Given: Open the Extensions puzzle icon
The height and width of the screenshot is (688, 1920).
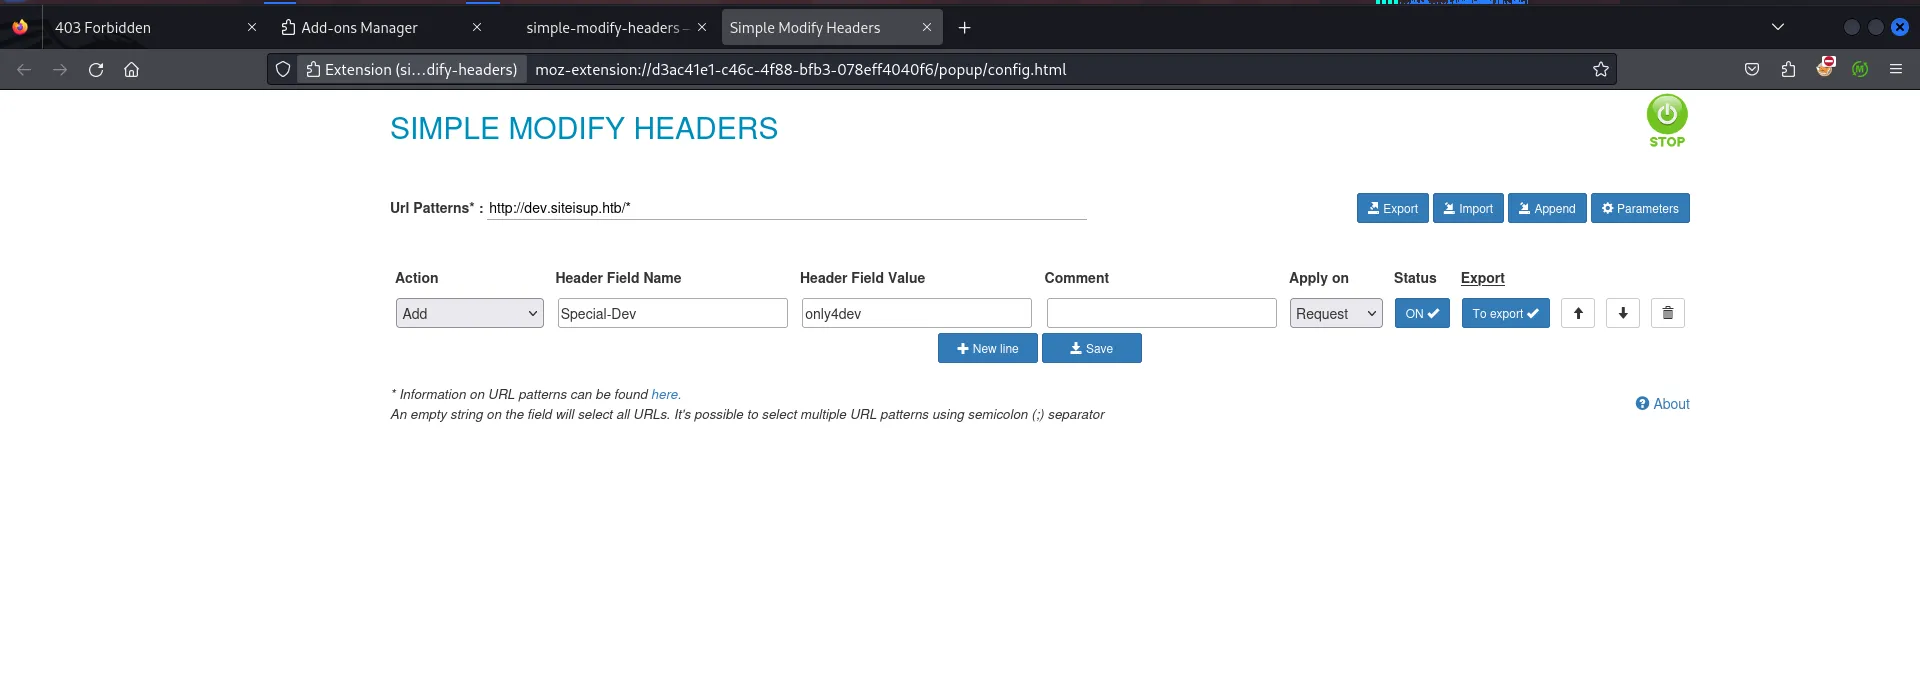Looking at the screenshot, I should tap(1788, 69).
